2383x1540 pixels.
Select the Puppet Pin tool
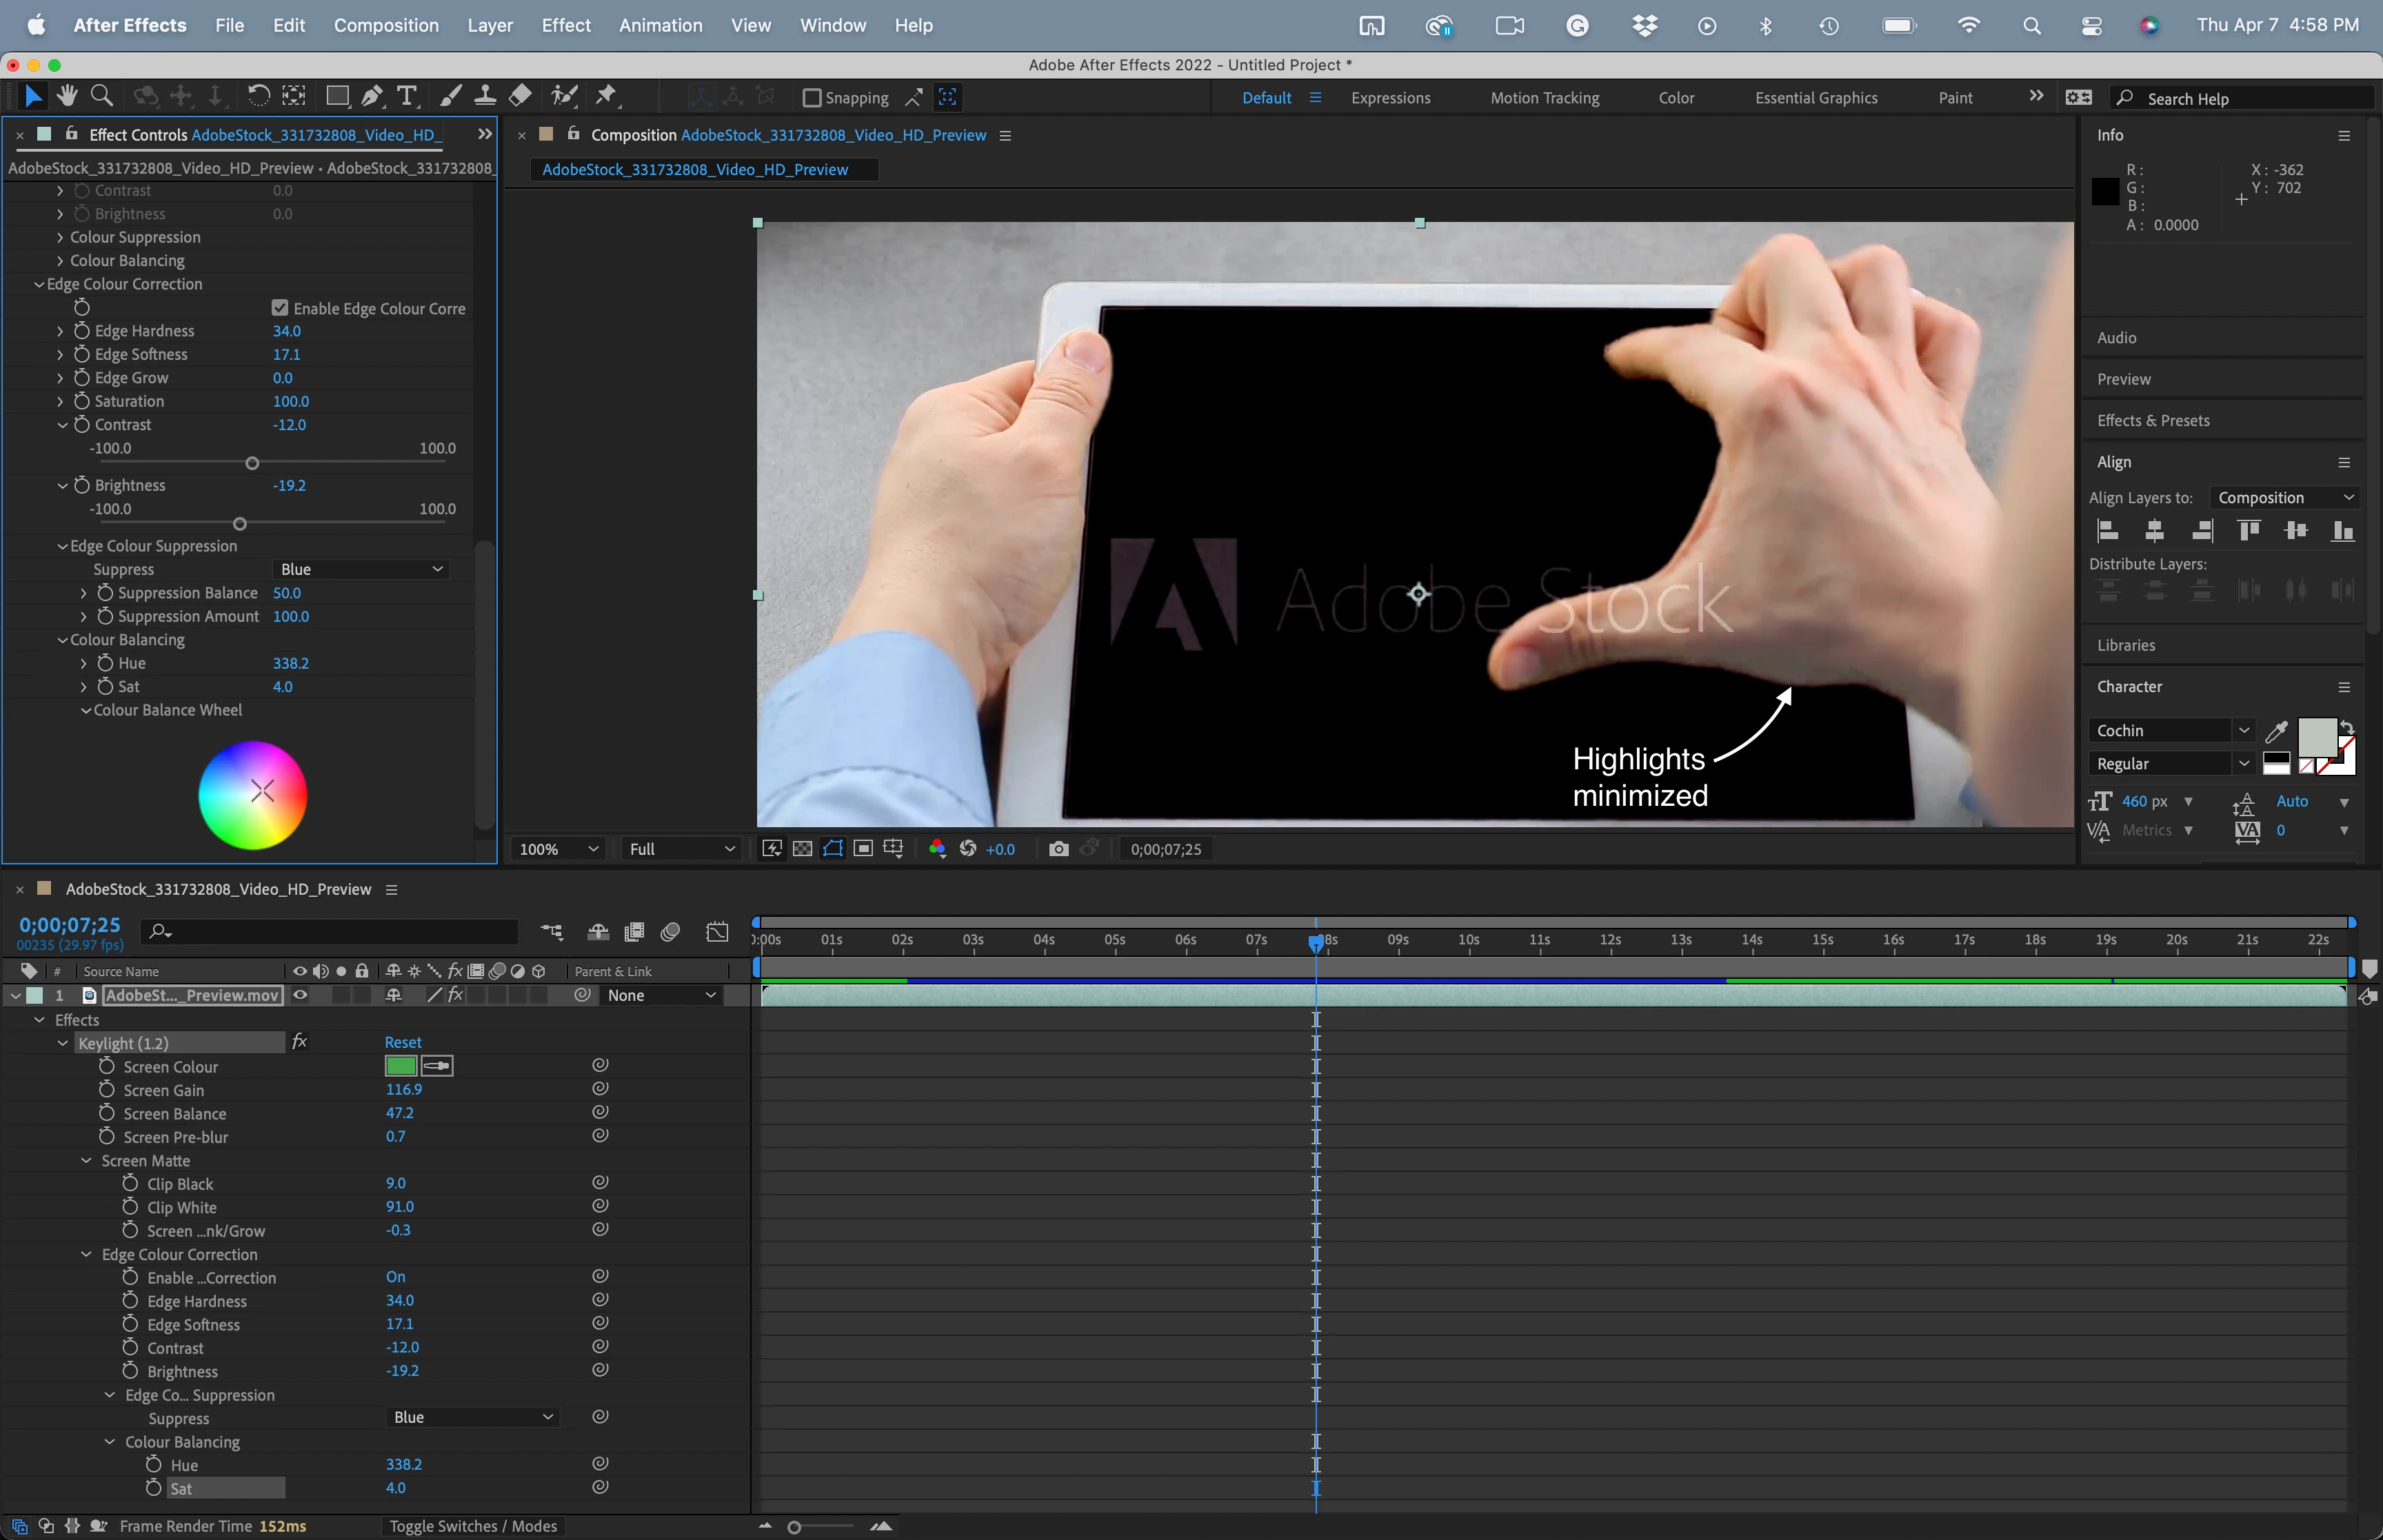tap(606, 96)
